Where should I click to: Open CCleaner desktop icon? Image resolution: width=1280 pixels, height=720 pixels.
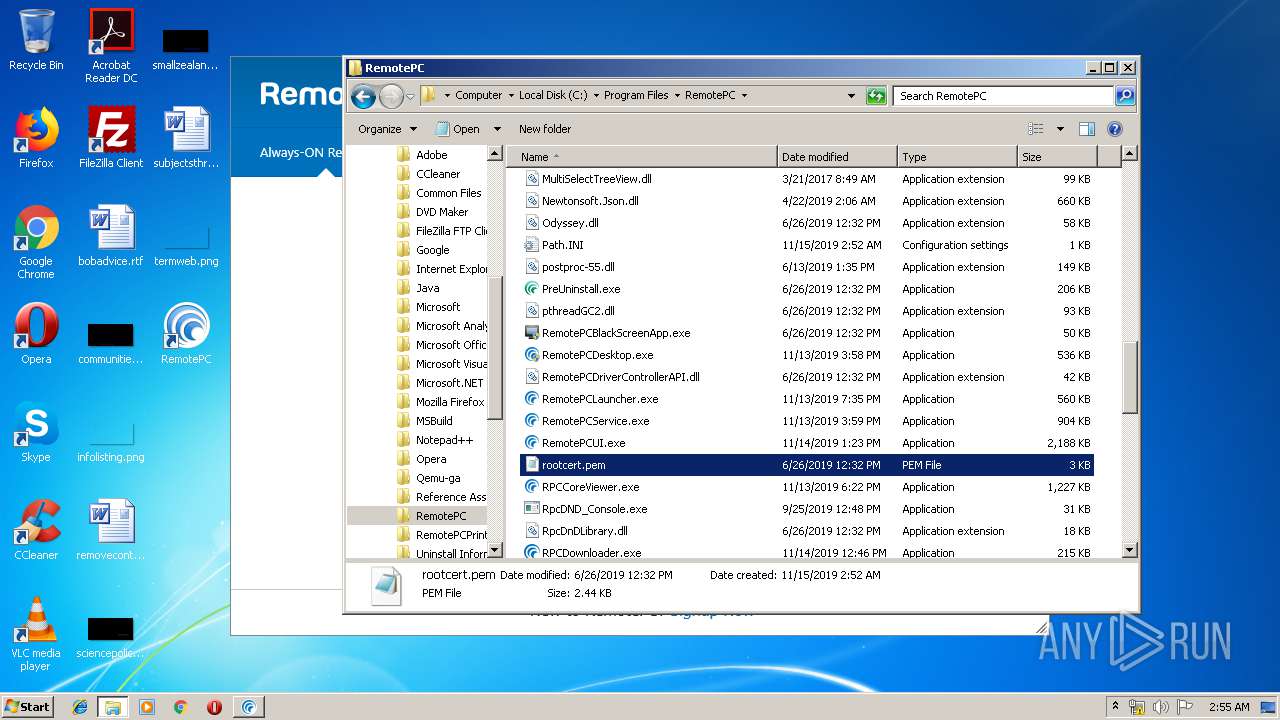pos(36,530)
